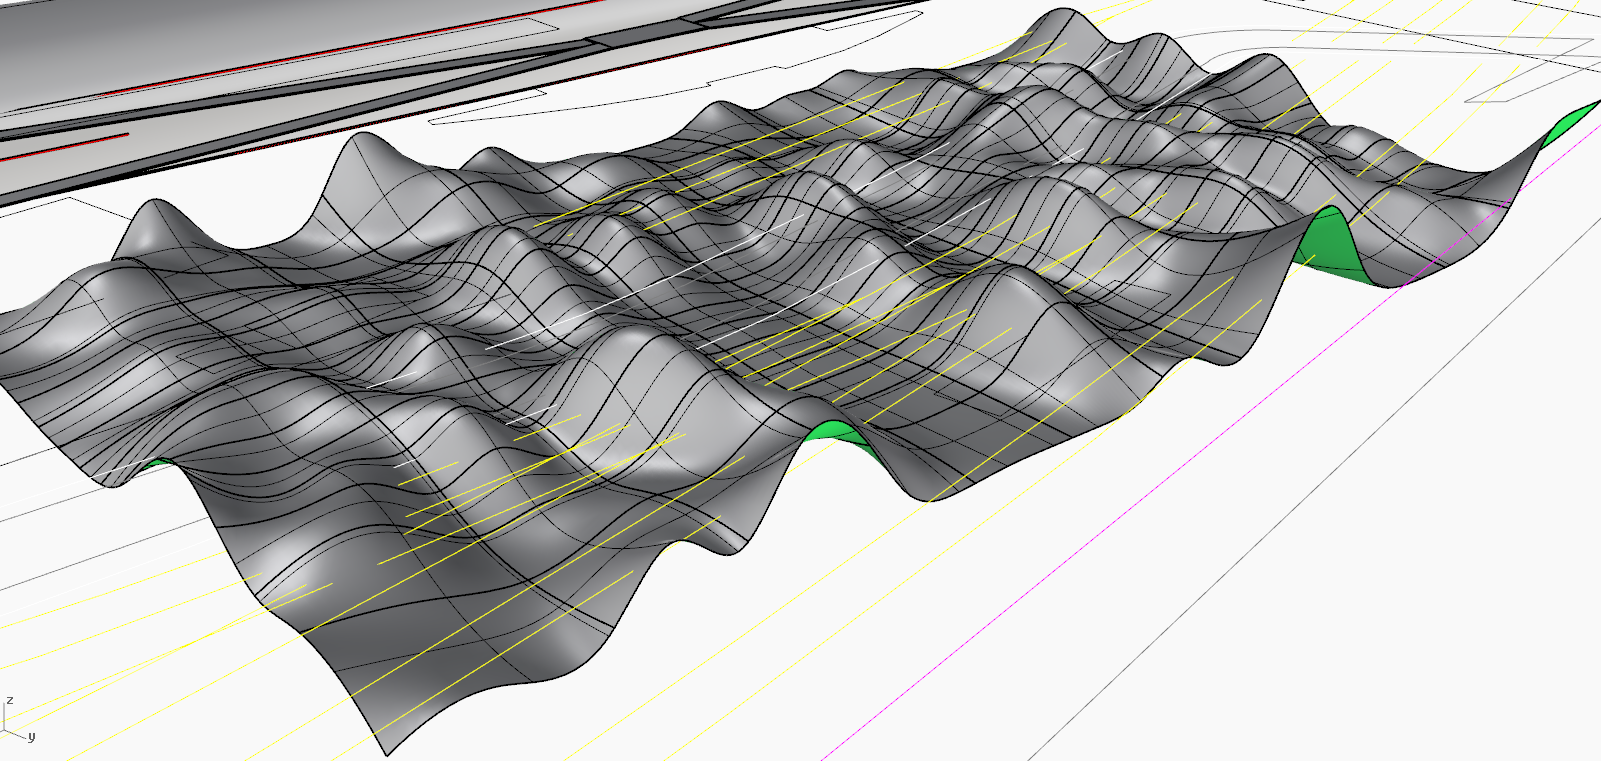Click the Y axis label on axis icon
The width and height of the screenshot is (1601, 761).
(32, 737)
